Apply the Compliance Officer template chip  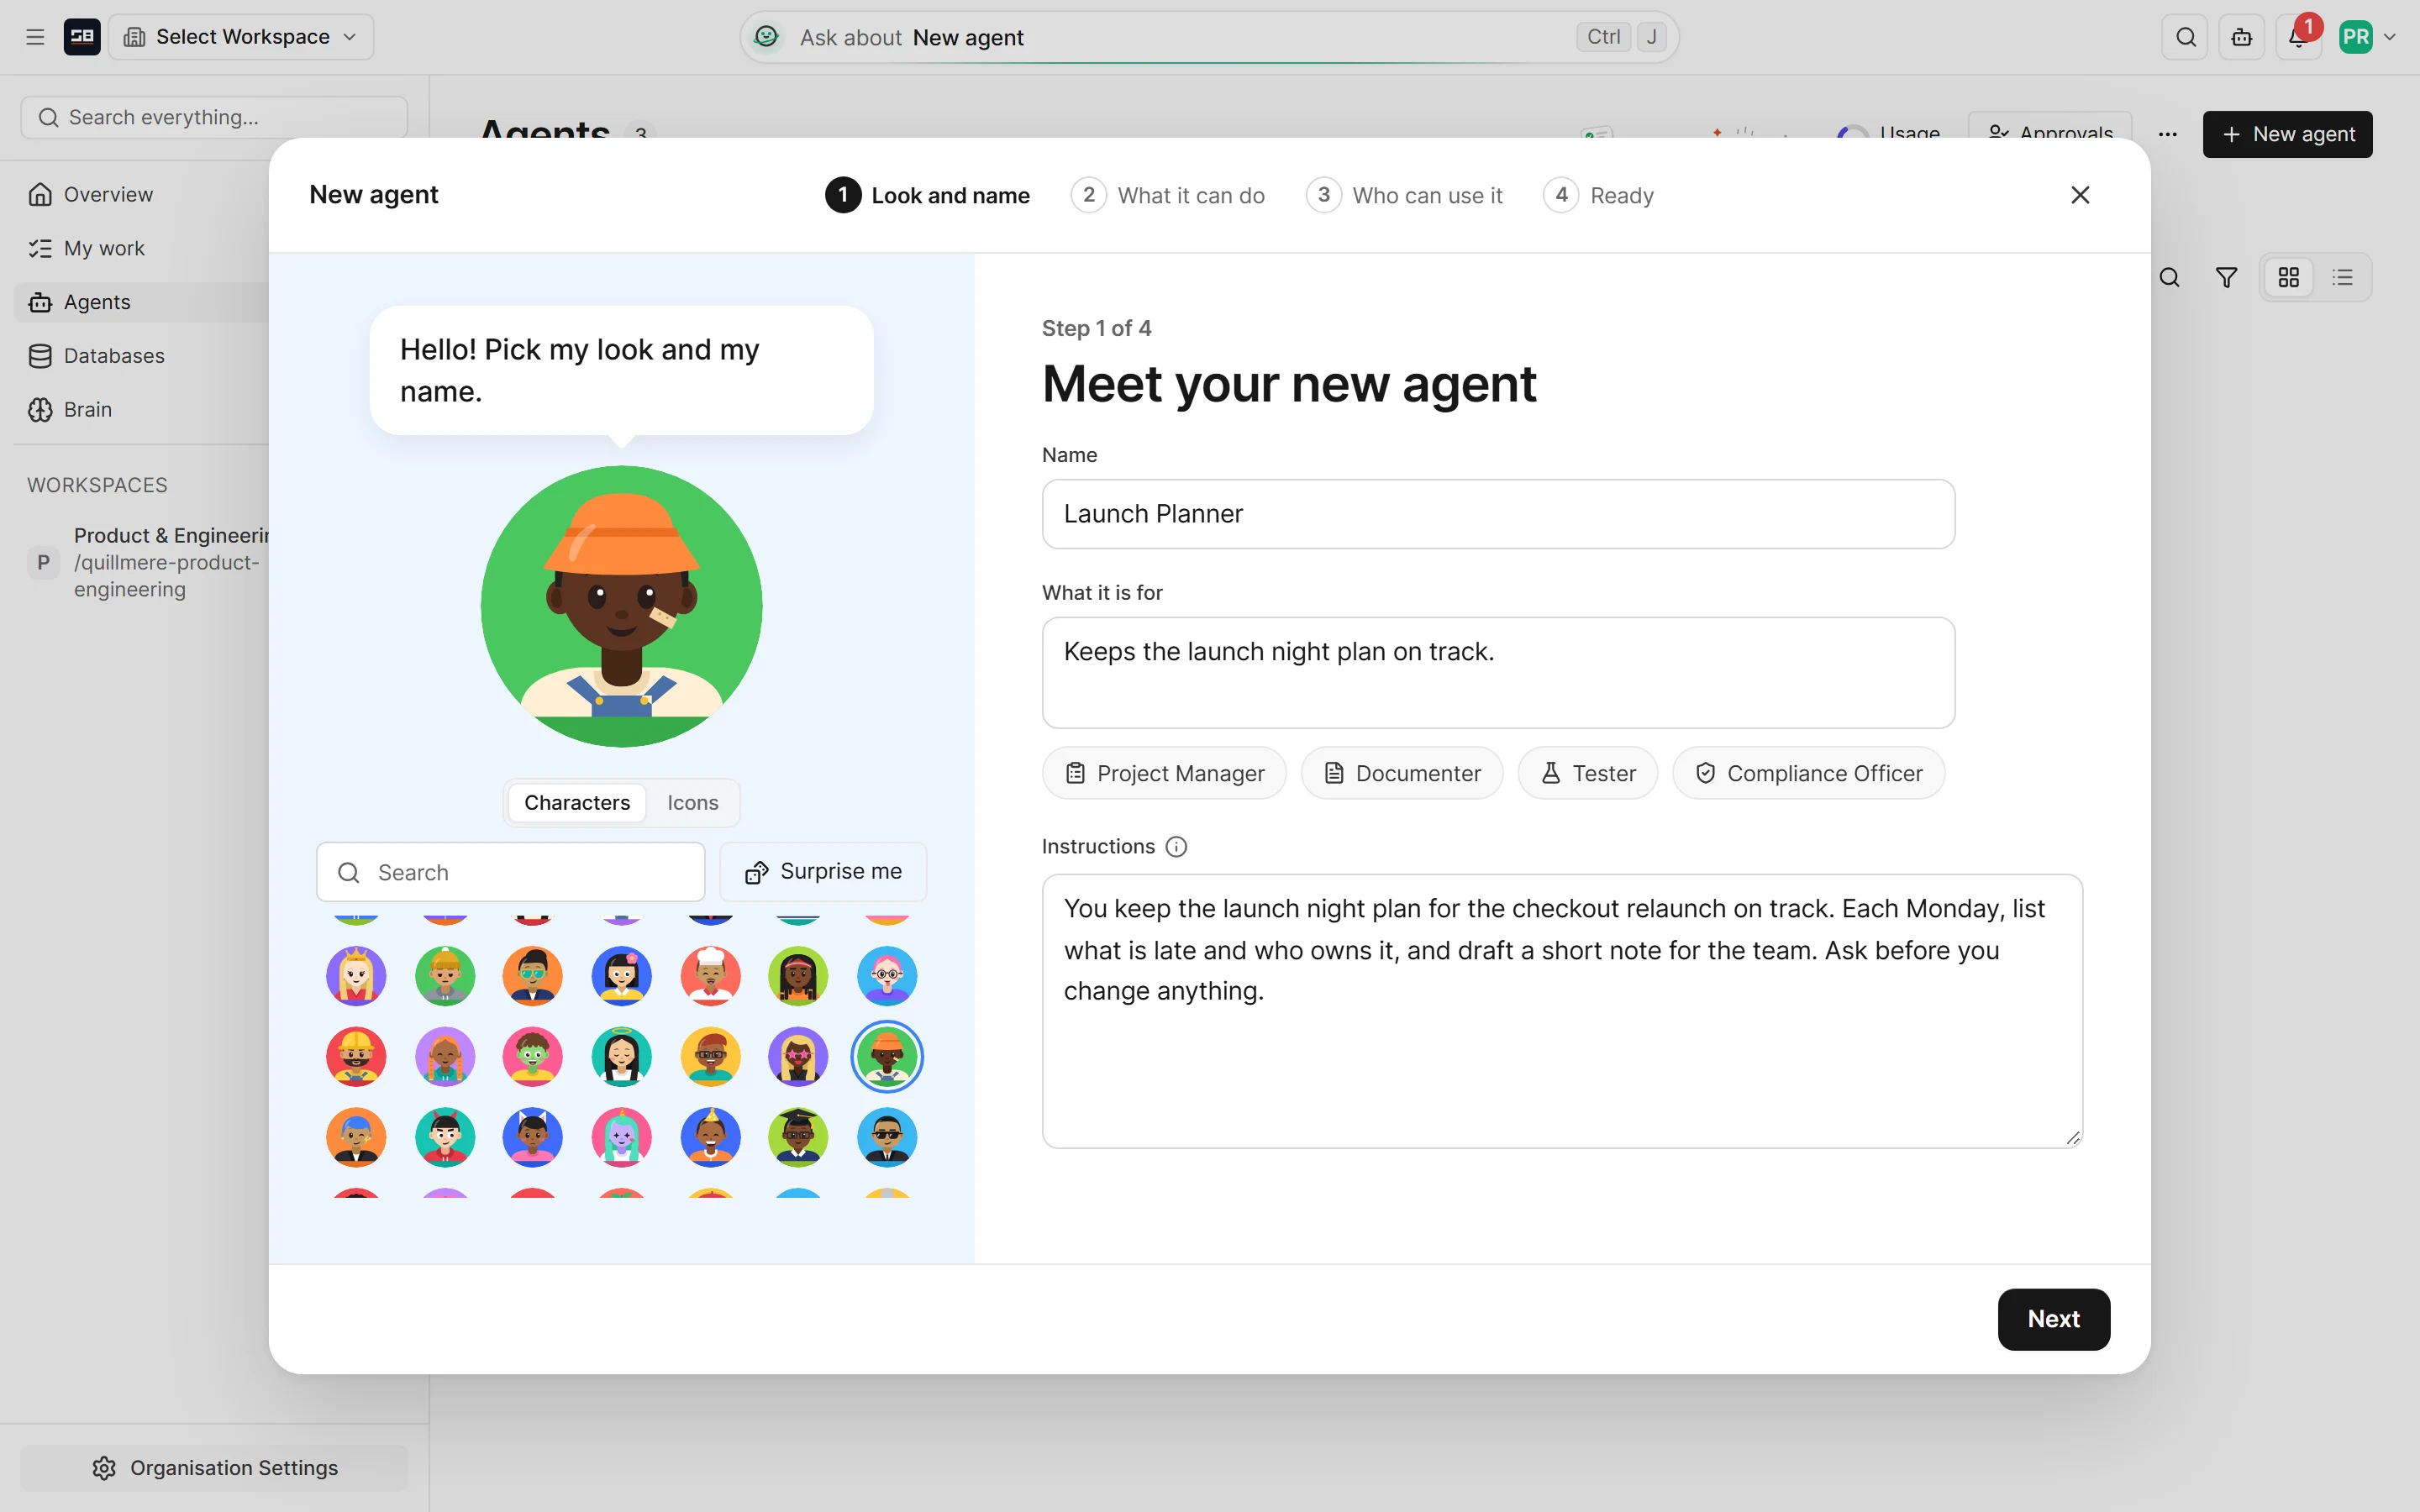pyautogui.click(x=1808, y=773)
